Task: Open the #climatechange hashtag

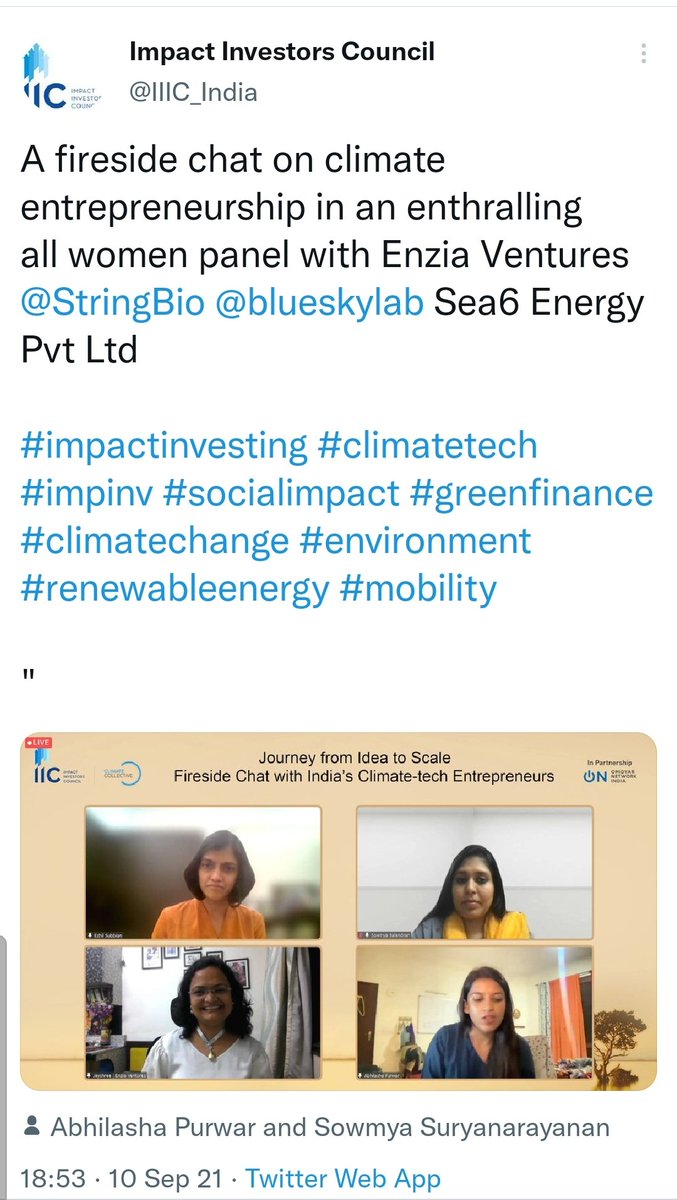Action: 155,541
